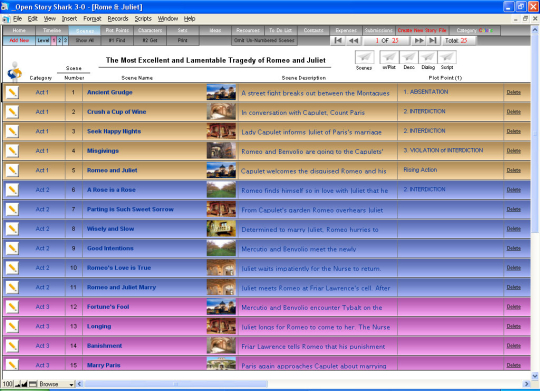Image resolution: width=540 pixels, height=391 pixels.
Task: Switch to the Plot Points tab
Action: (x=117, y=30)
